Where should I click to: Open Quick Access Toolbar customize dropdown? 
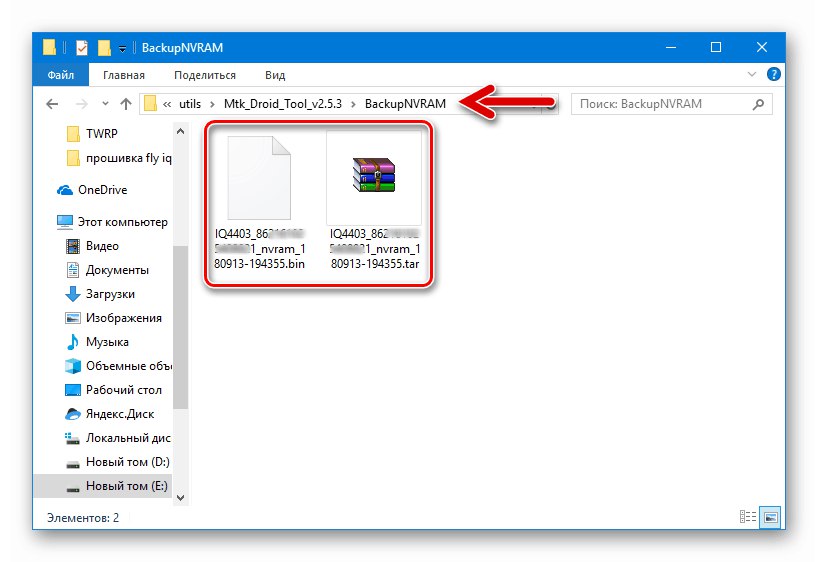[122, 49]
